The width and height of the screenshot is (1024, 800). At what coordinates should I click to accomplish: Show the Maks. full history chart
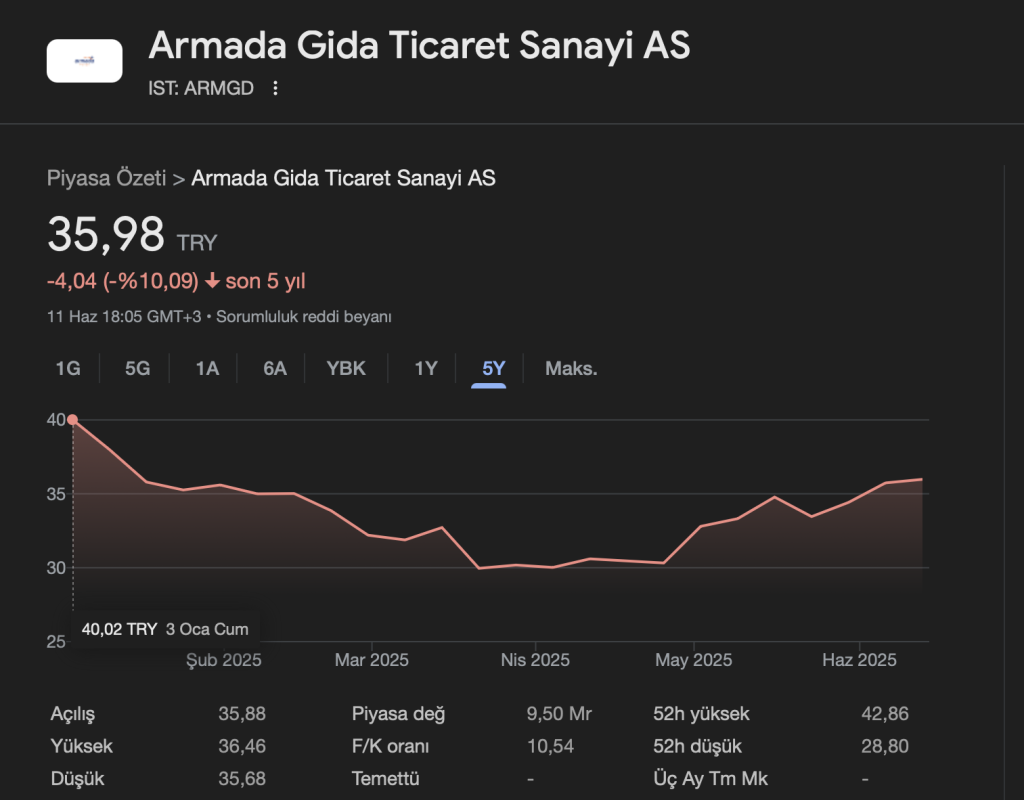pos(571,369)
